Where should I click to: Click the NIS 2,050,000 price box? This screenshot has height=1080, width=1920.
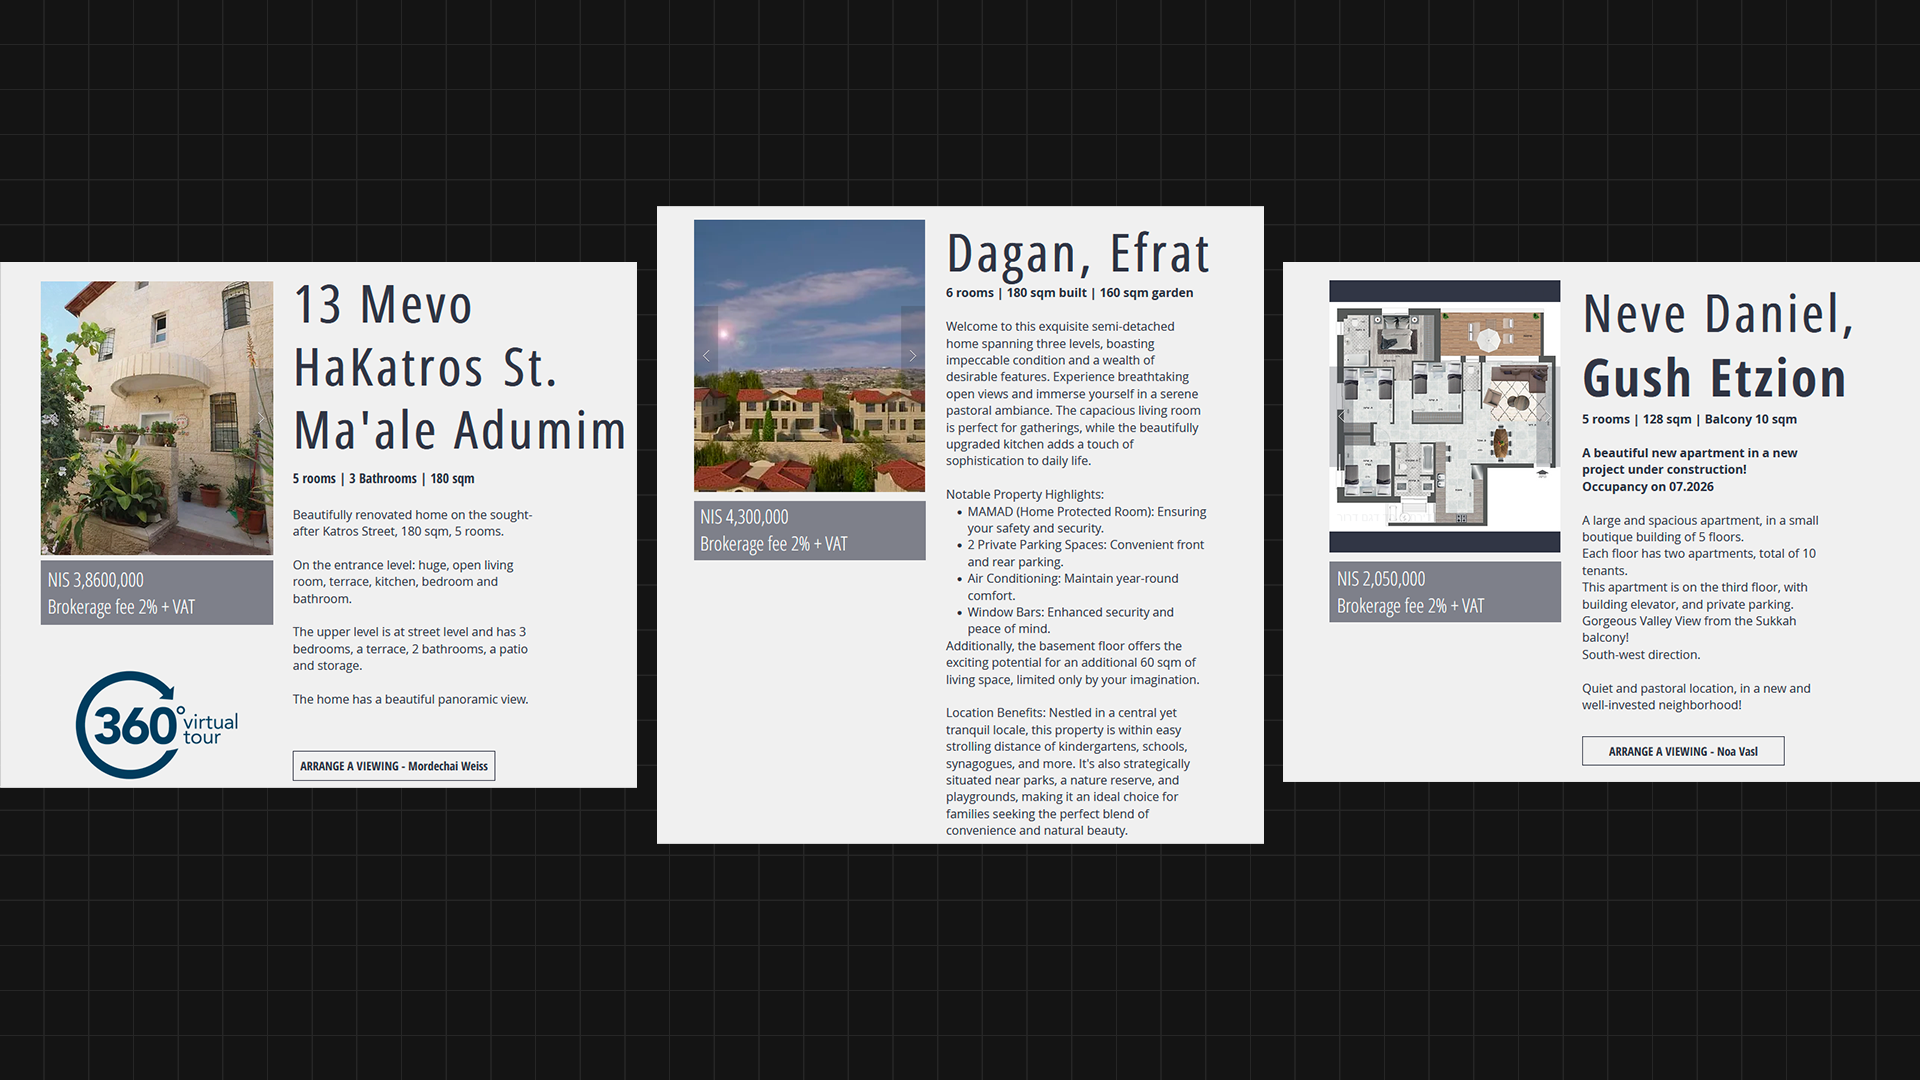click(1444, 592)
